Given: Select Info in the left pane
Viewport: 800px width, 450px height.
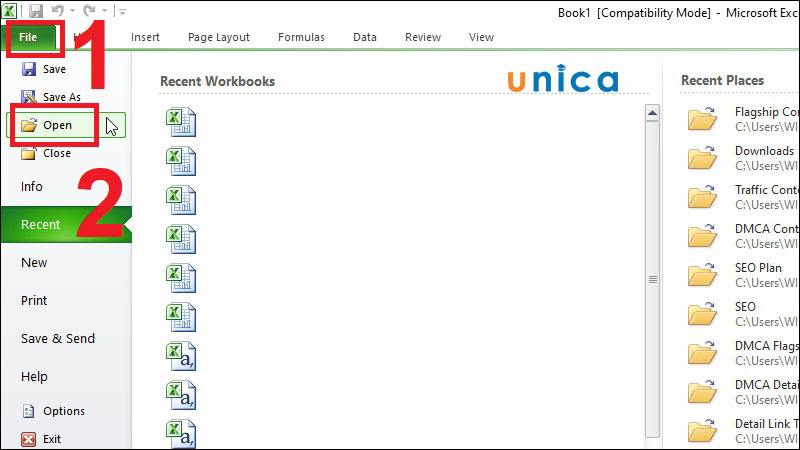Looking at the screenshot, I should click(32, 187).
